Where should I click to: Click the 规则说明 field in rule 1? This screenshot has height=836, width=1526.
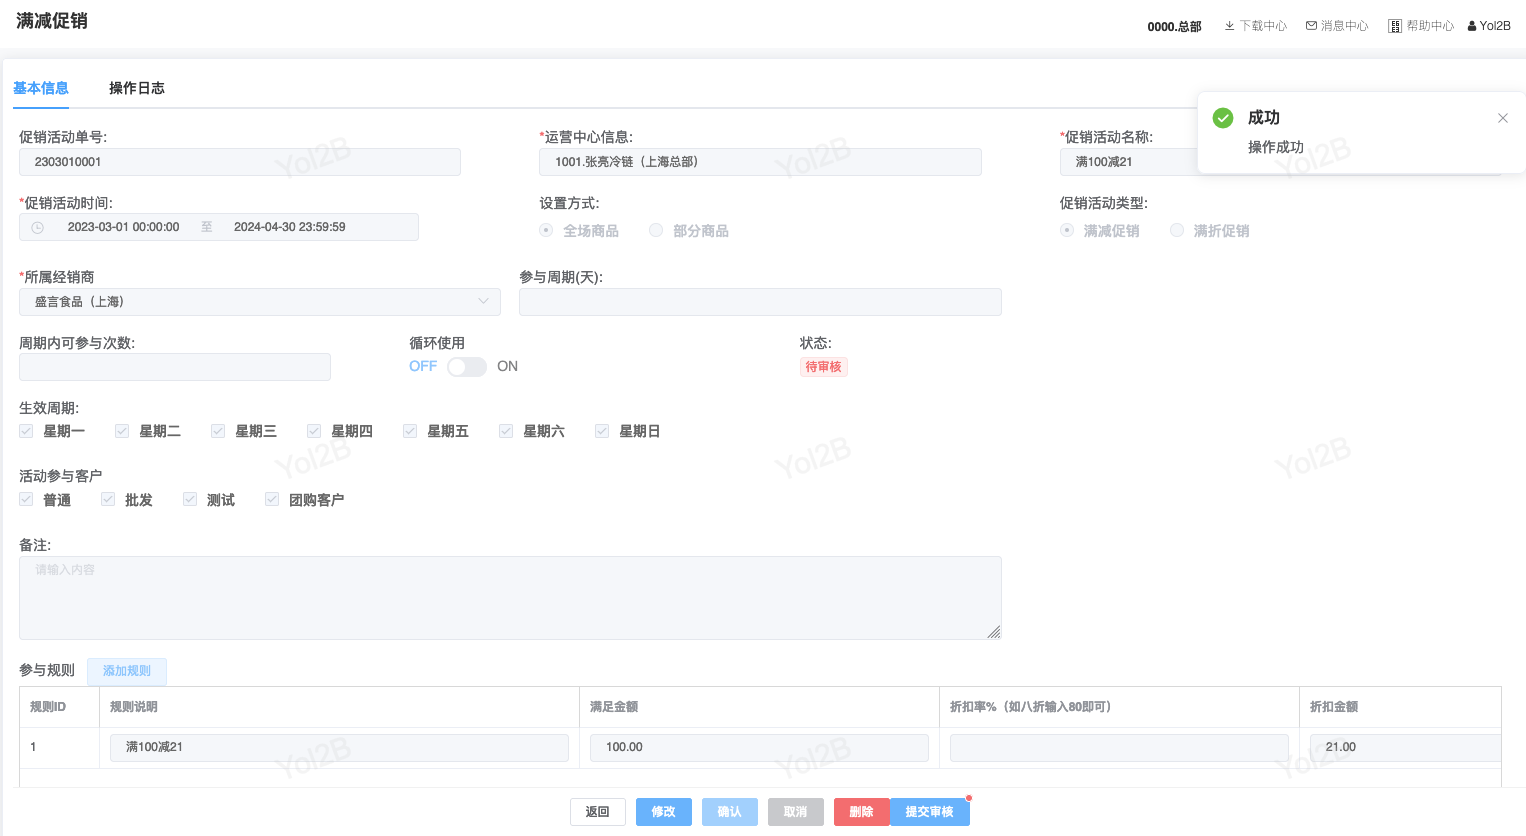[x=339, y=748]
